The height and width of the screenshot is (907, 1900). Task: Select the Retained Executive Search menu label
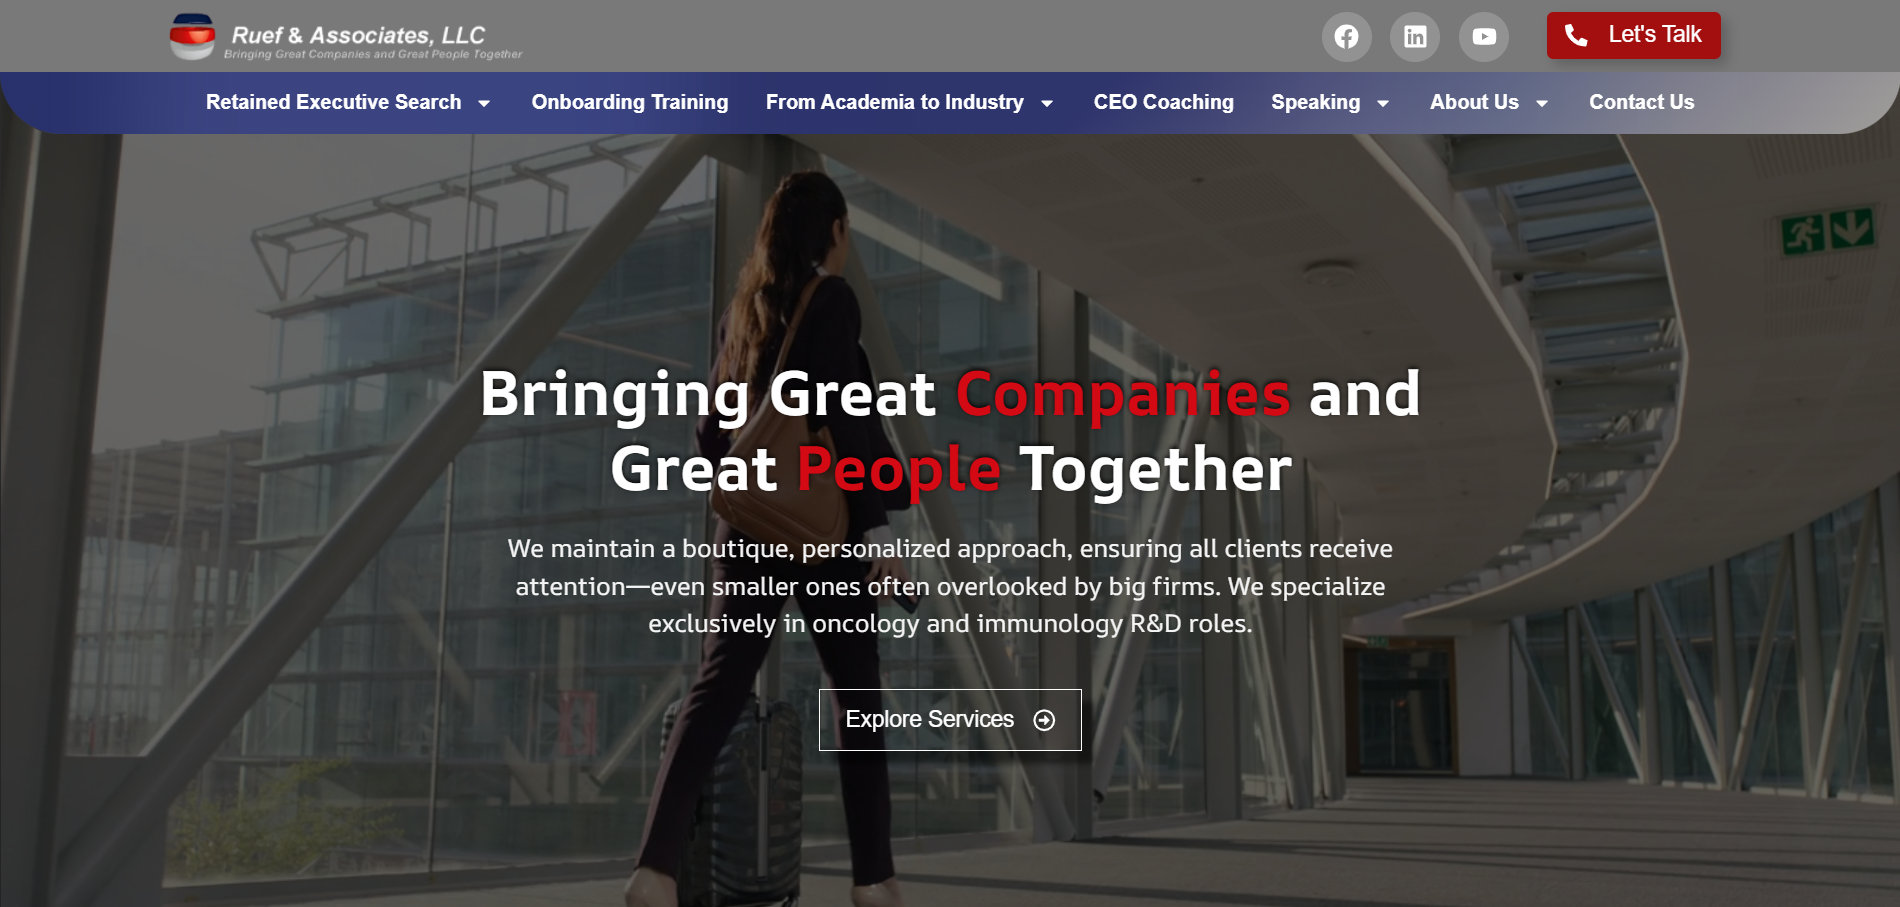(334, 102)
